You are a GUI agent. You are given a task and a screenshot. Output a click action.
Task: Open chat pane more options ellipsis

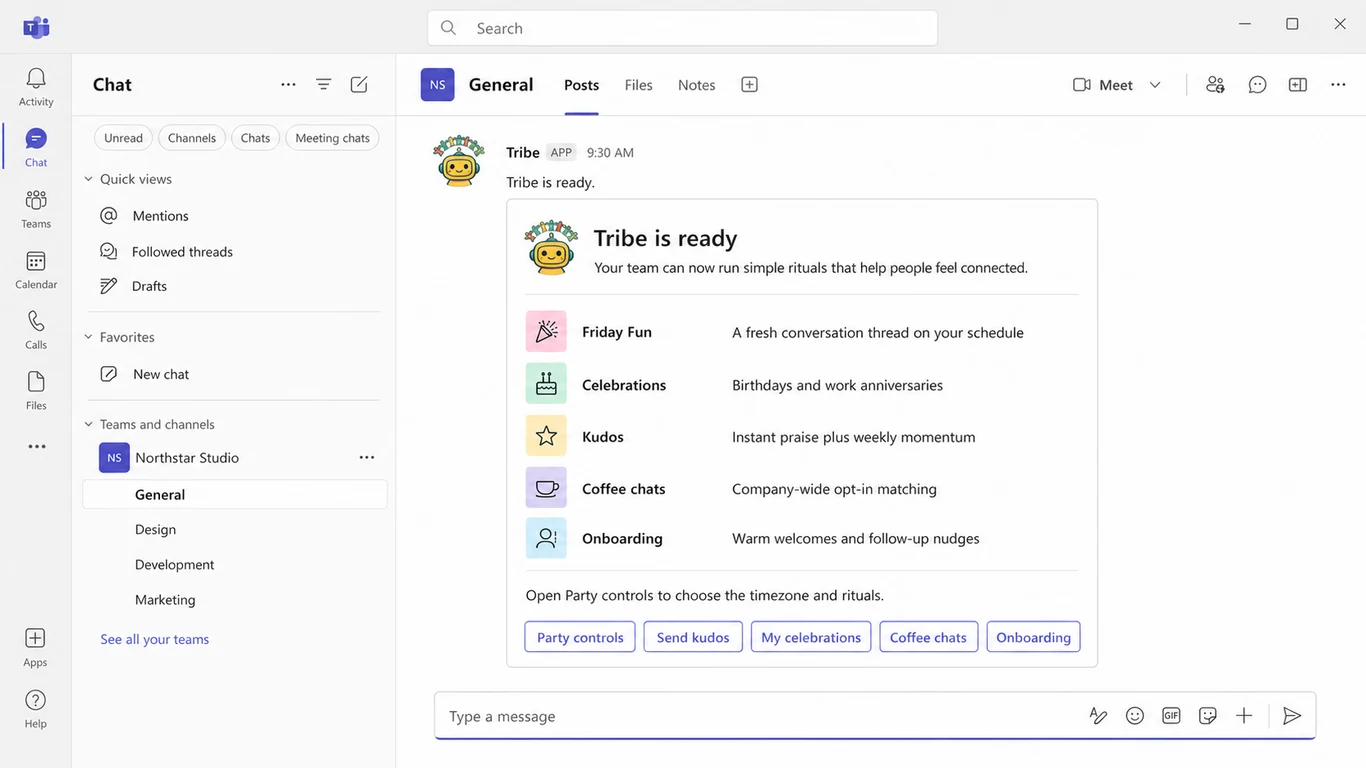(288, 85)
